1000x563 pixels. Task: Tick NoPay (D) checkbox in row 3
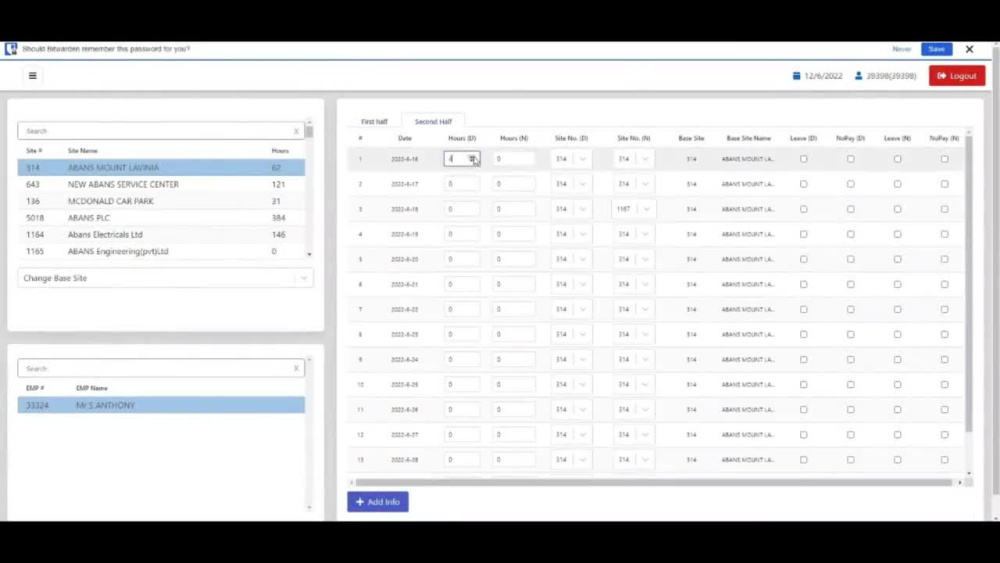click(x=851, y=209)
